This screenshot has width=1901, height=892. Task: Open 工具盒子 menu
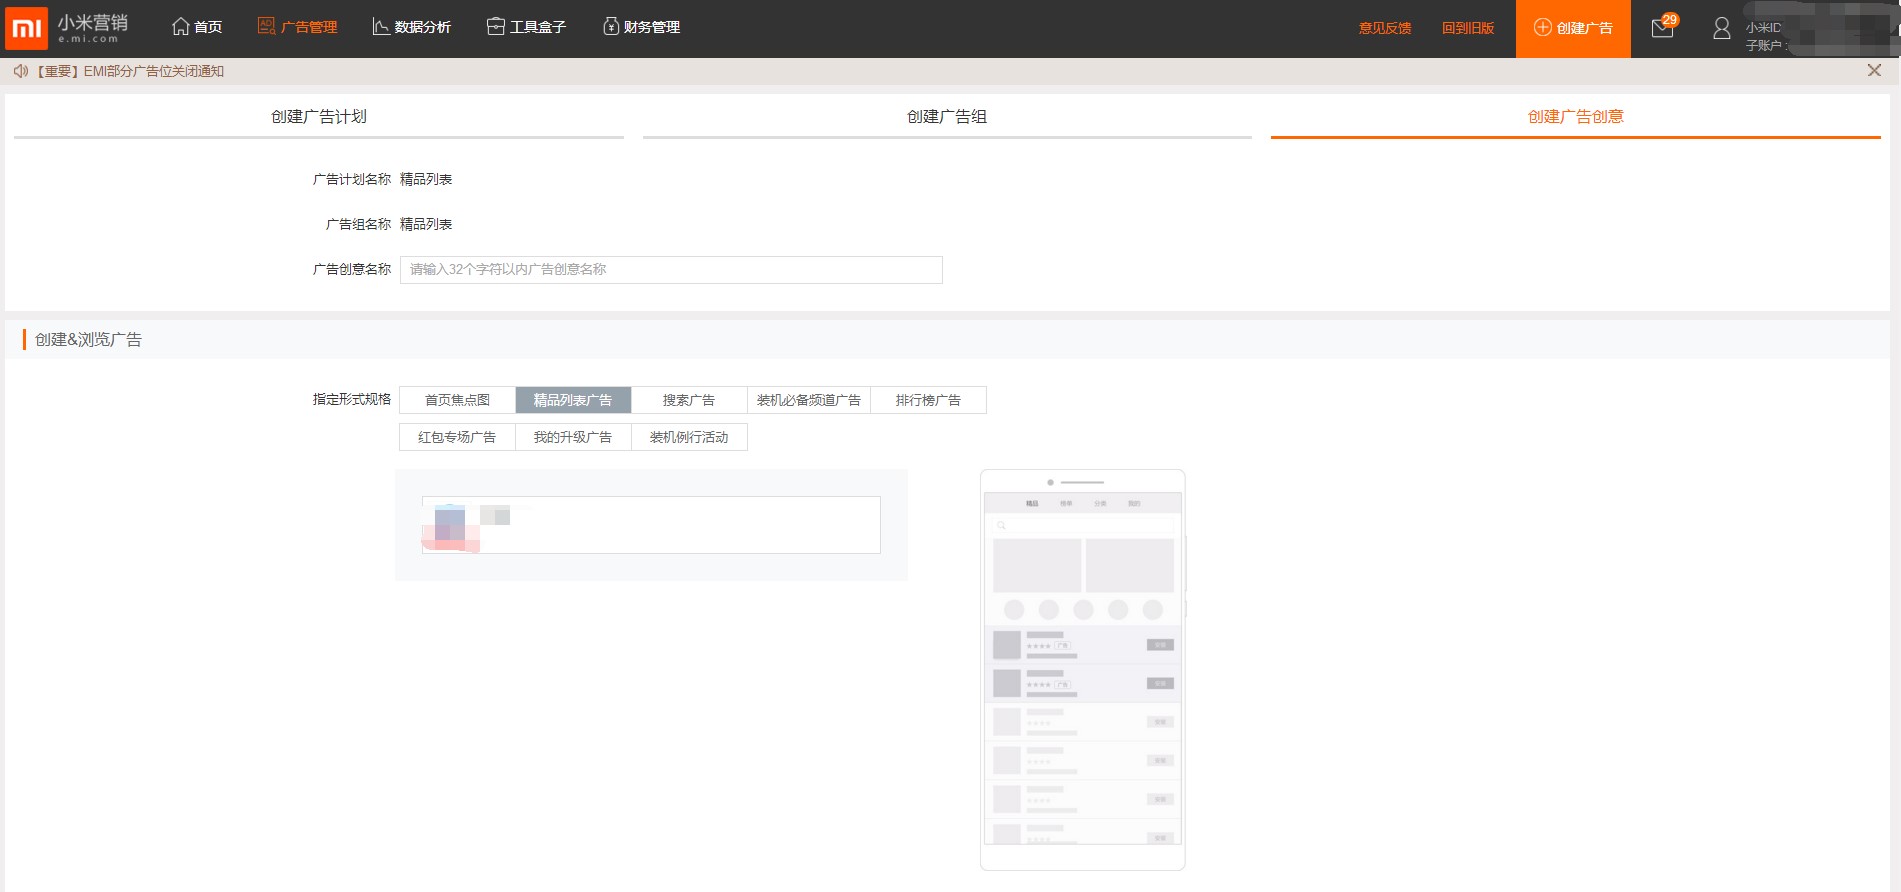[526, 27]
